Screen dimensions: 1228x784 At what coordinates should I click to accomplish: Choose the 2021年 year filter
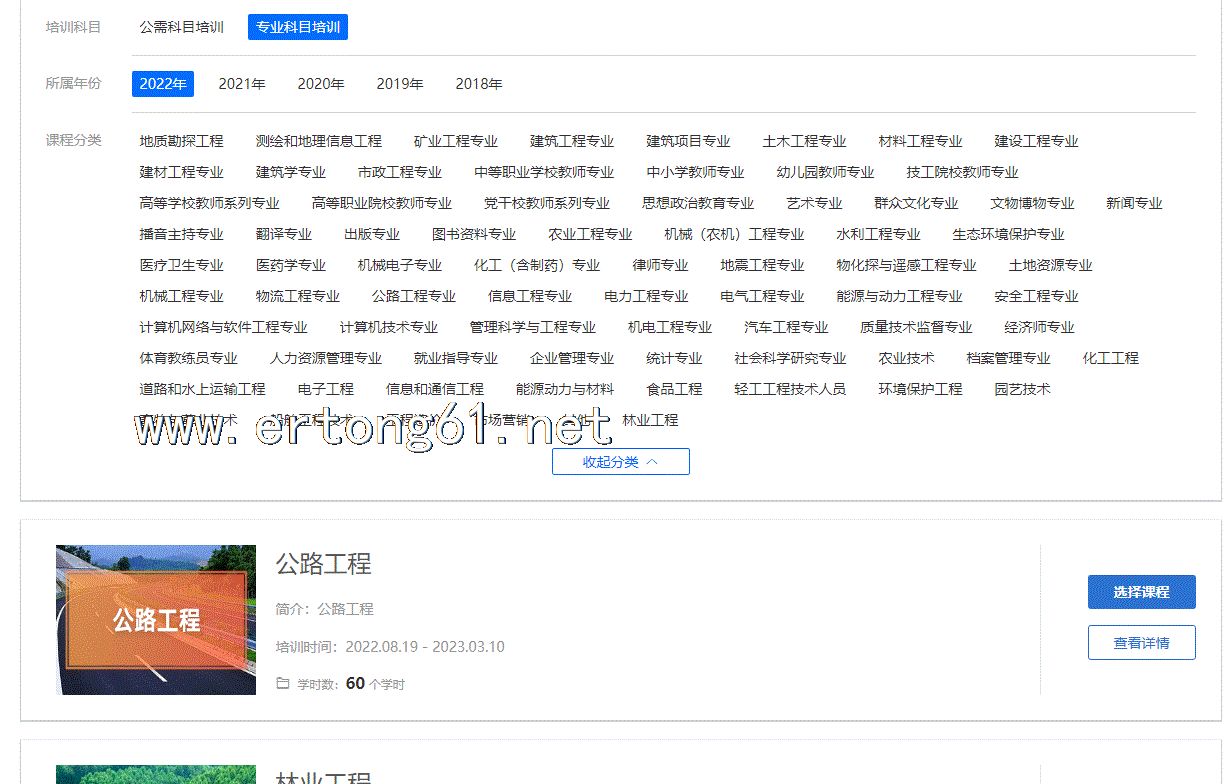click(x=242, y=84)
